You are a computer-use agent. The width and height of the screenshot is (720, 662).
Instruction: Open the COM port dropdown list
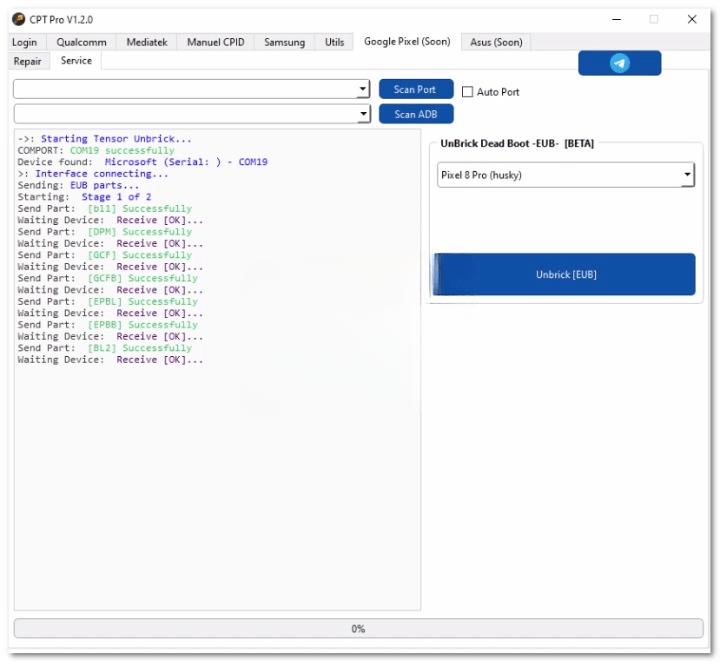coord(363,89)
